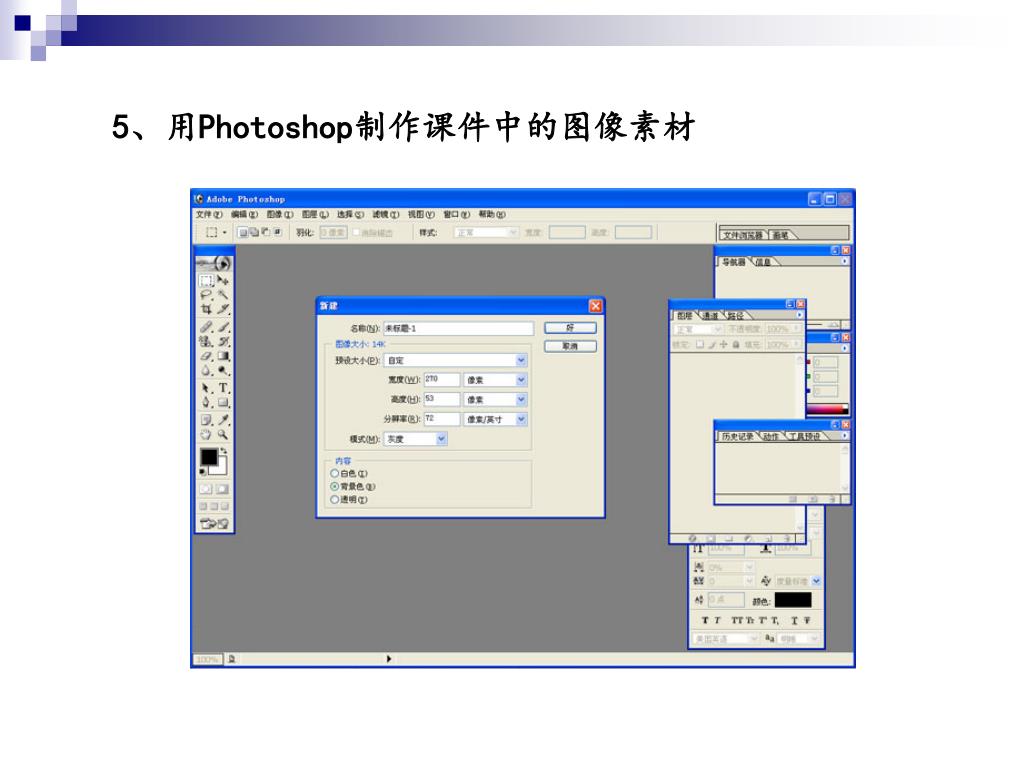Viewport: 1024px width, 768px height.
Task: Open 模式 color mode dropdown
Action: 441,439
